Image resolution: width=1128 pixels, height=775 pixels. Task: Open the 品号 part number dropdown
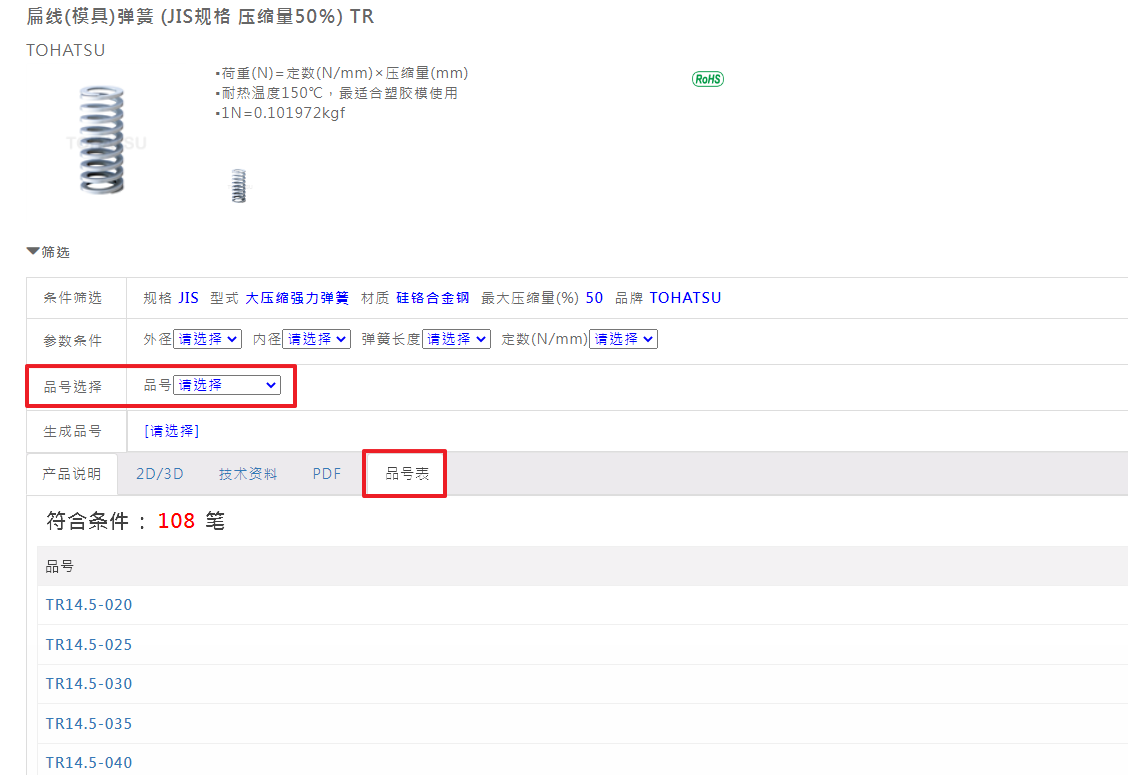coord(227,385)
